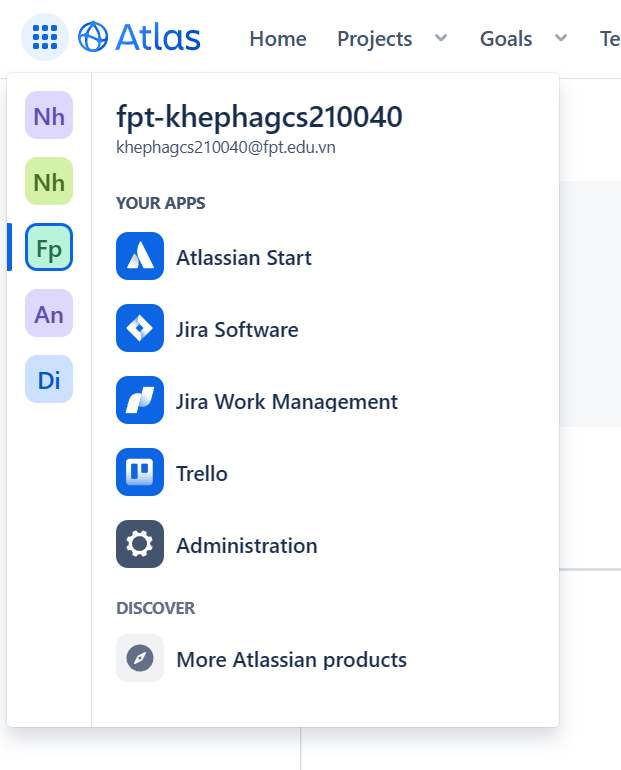Viewport: 621px width, 770px height.
Task: Open Administration settings
Action: (247, 546)
